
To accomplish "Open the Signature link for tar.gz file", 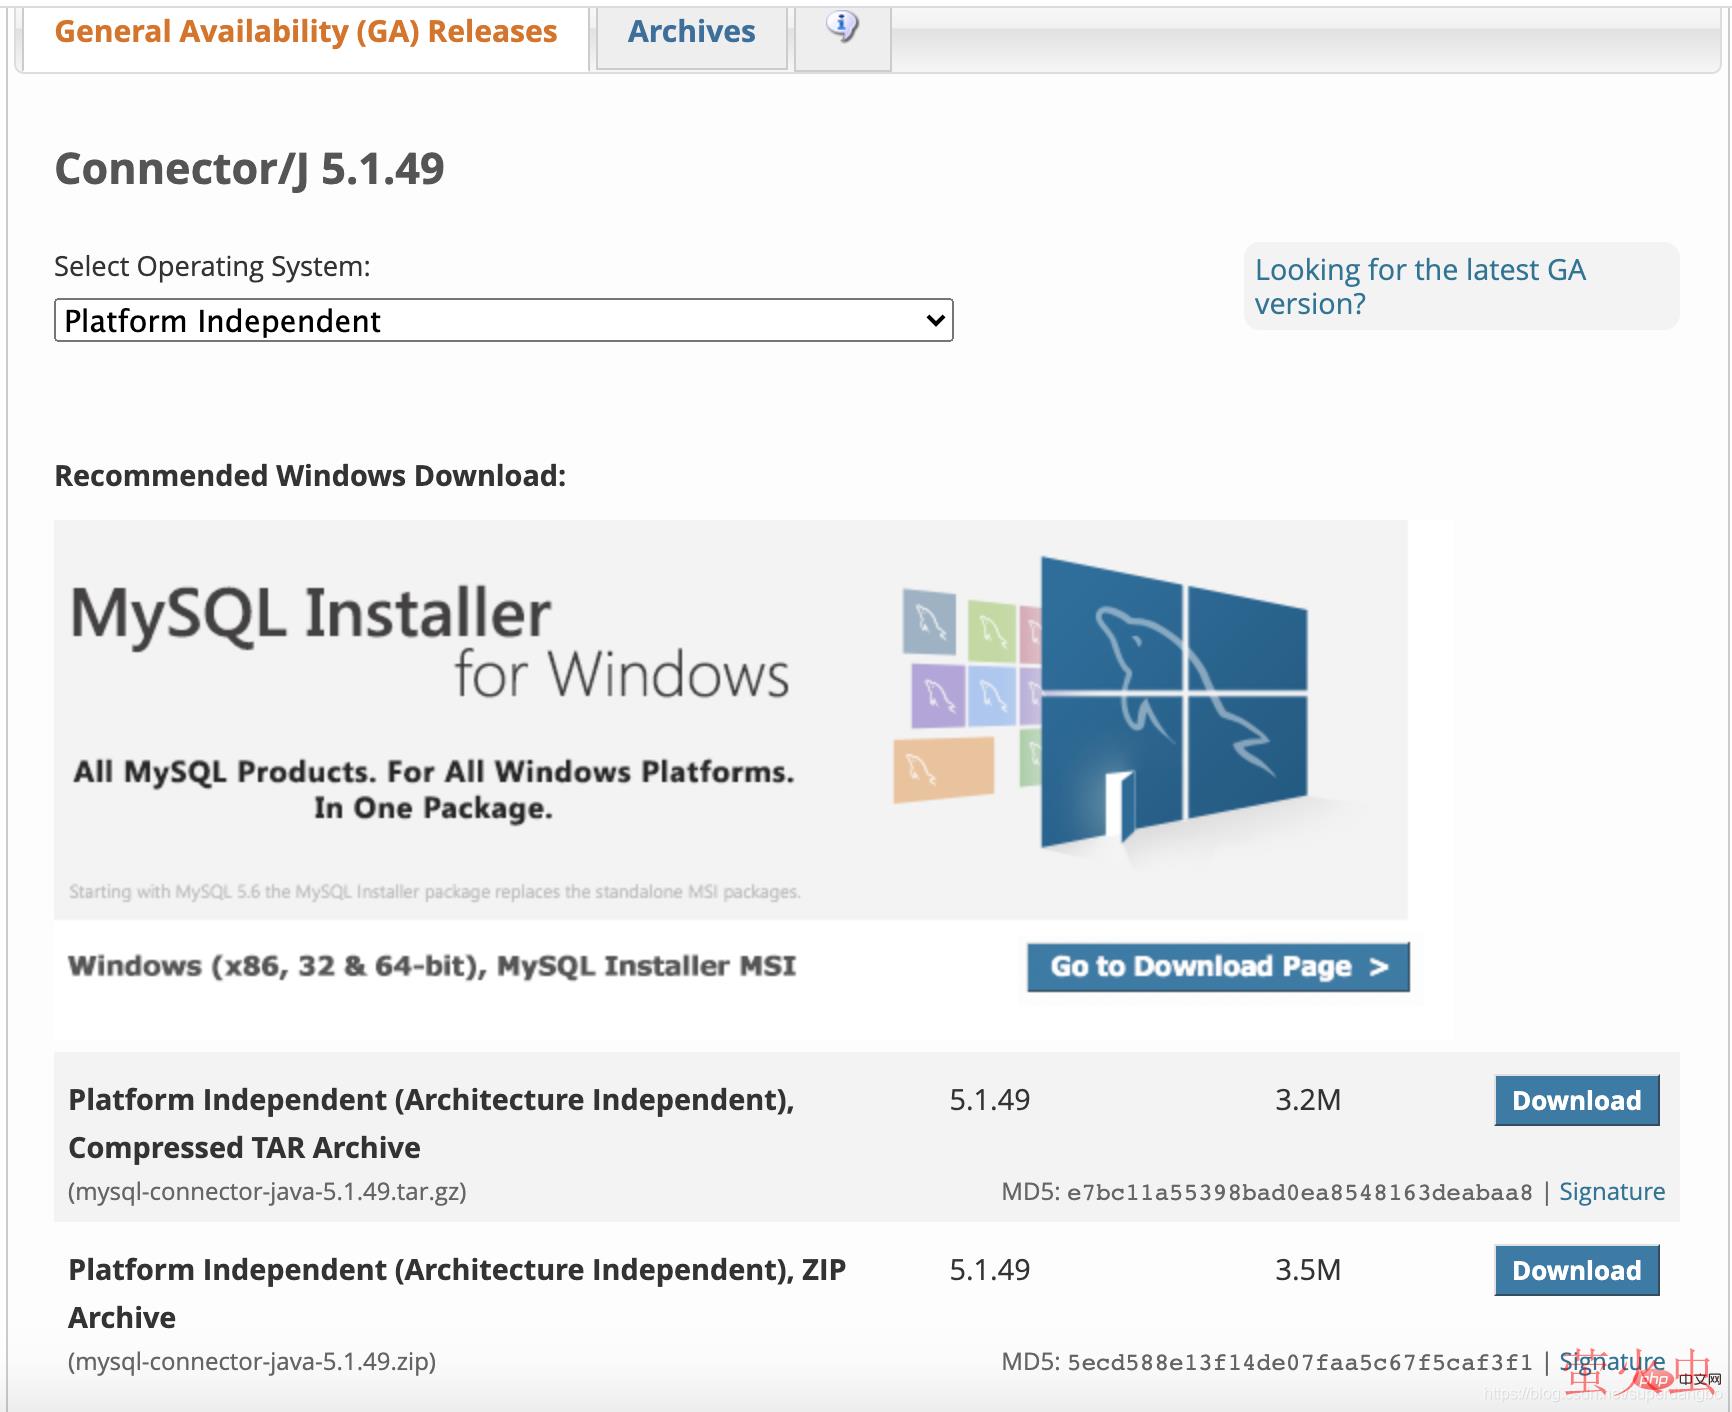I will click(1611, 1192).
